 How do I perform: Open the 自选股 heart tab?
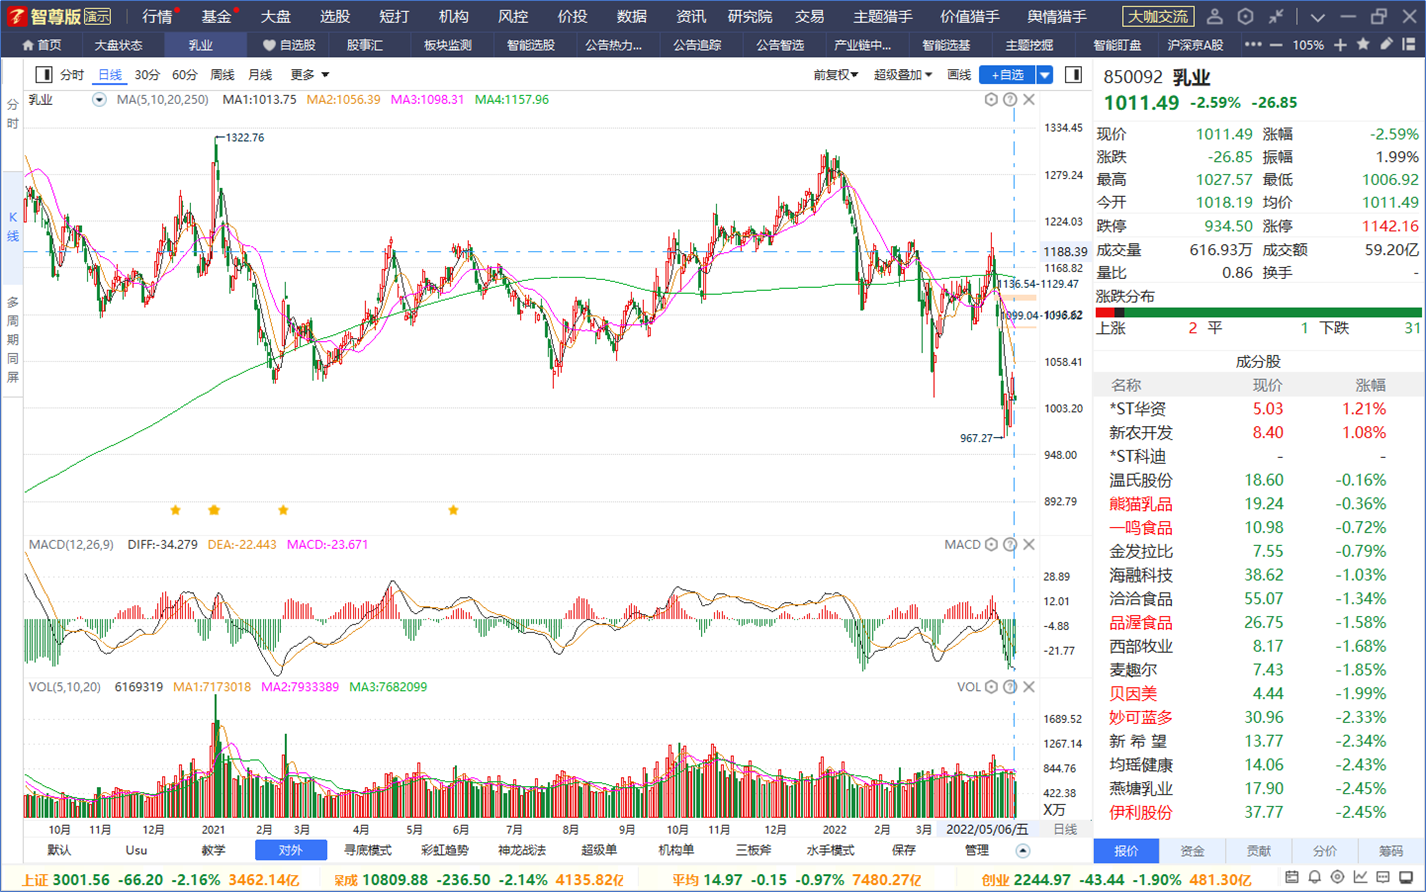point(289,45)
